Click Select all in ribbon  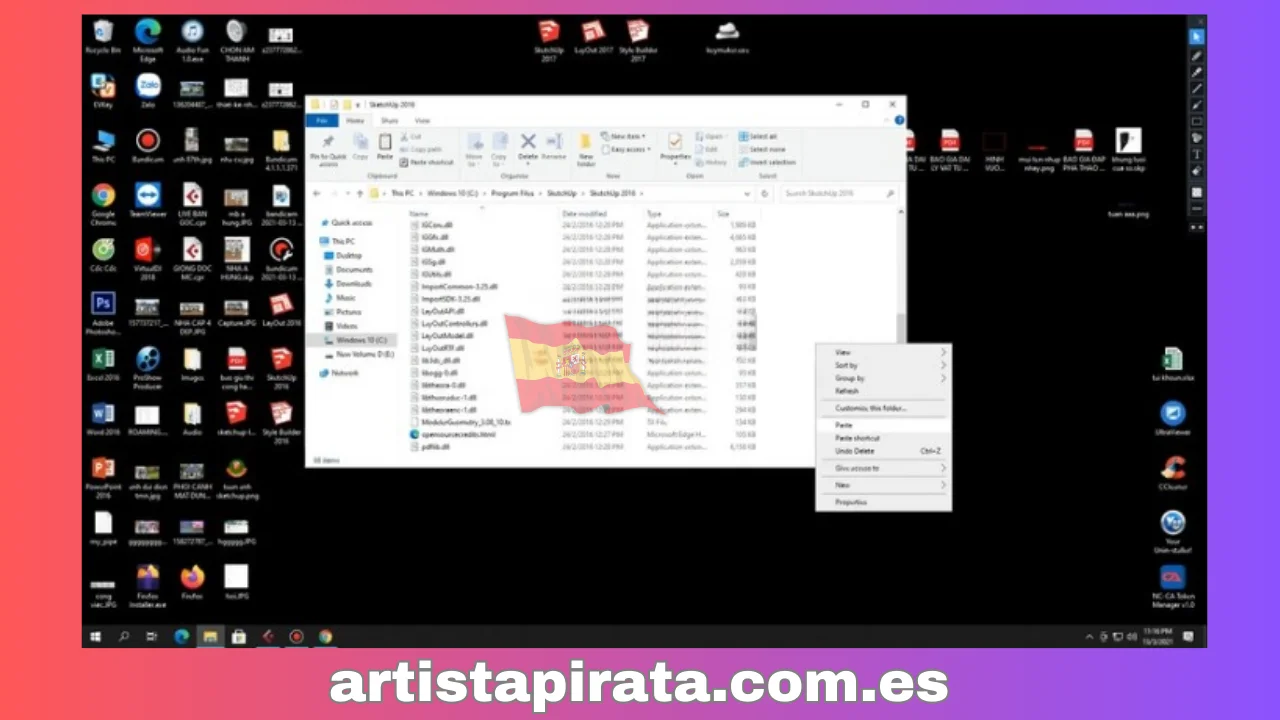(757, 136)
